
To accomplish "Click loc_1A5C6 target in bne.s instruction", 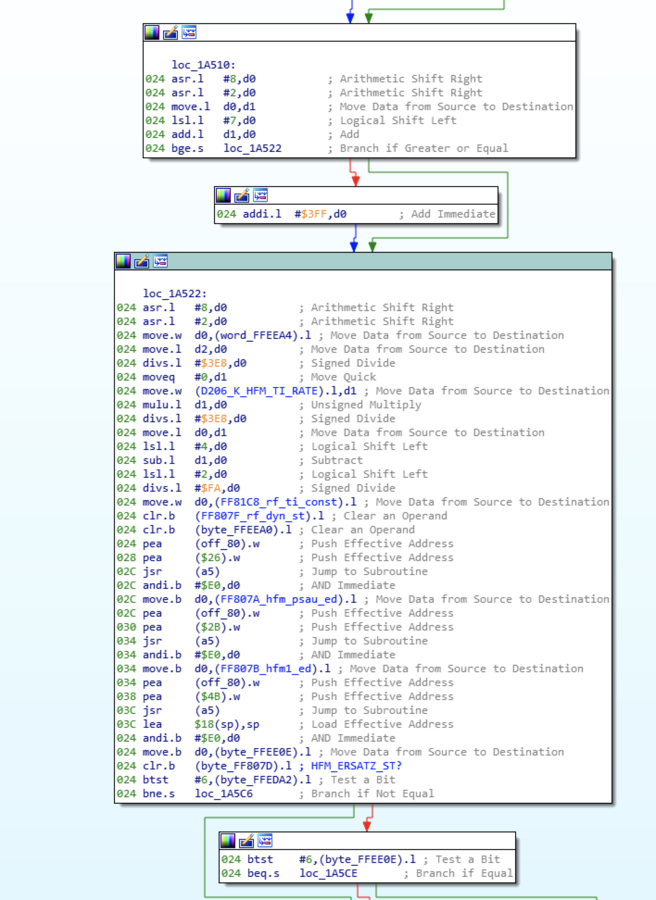I will 224,794.
